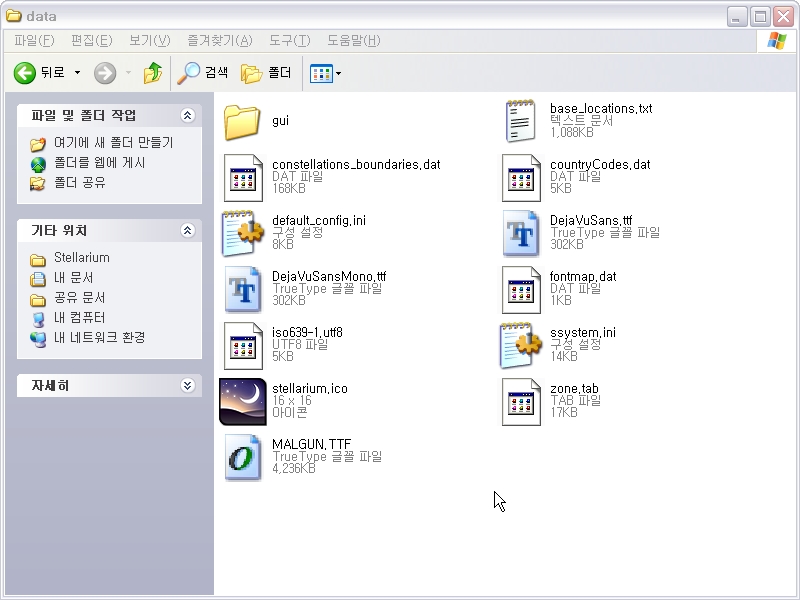Click 폴더를 웹에 게시 link
Screen dimensions: 800x600
tap(100, 163)
